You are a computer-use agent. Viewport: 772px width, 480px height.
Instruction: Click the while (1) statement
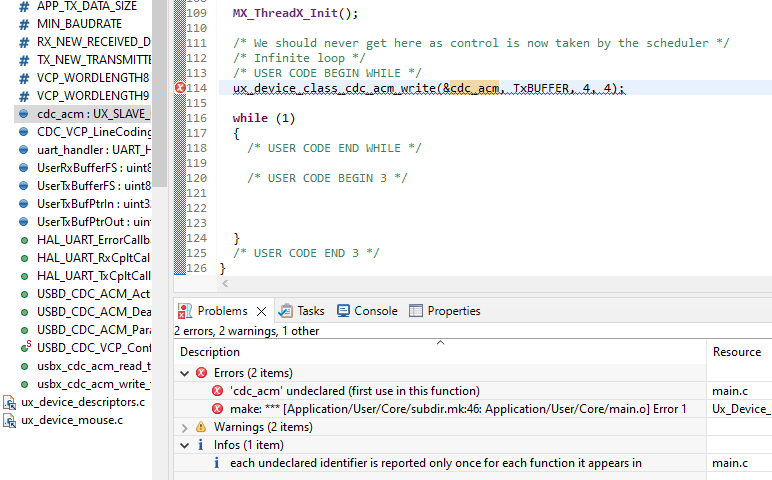pyautogui.click(x=264, y=118)
